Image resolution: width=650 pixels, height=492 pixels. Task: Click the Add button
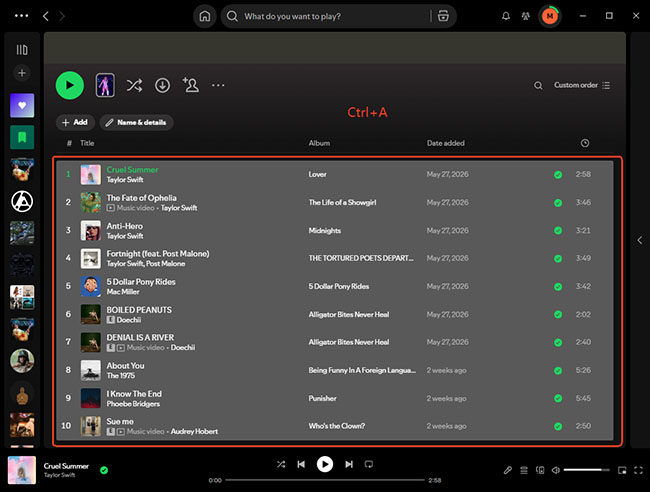(75, 122)
